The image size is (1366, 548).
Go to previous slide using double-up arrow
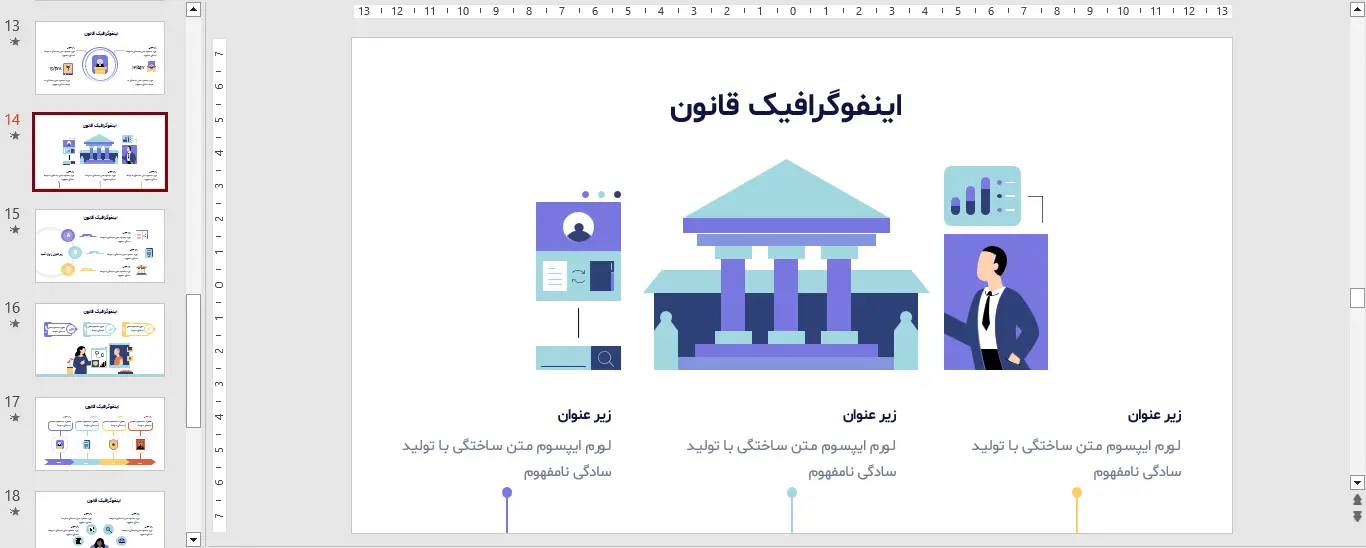tap(1357, 500)
